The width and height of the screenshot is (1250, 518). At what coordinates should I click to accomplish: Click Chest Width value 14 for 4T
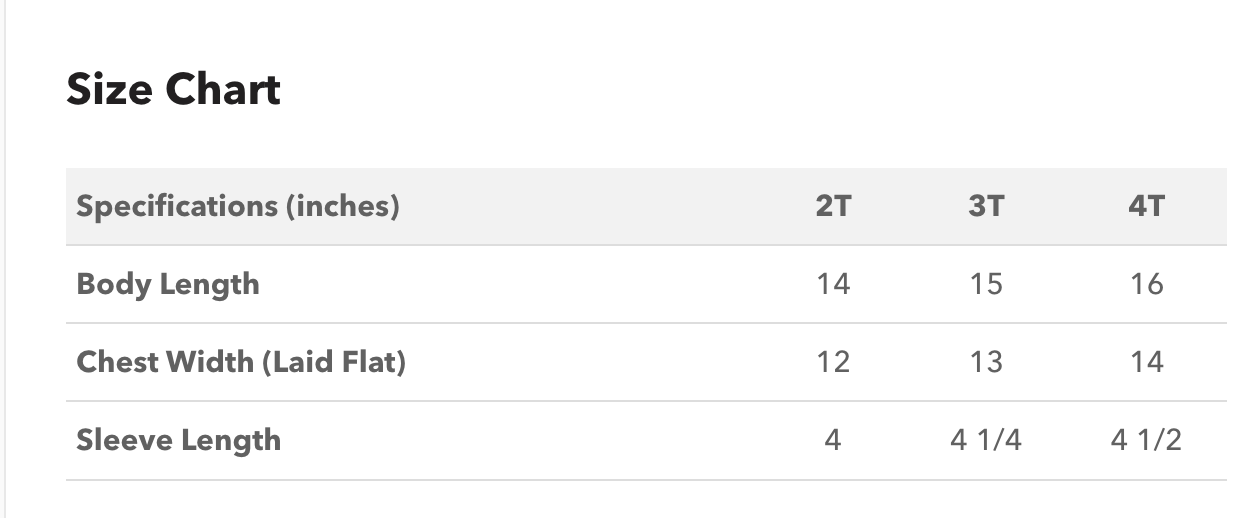tap(1146, 362)
